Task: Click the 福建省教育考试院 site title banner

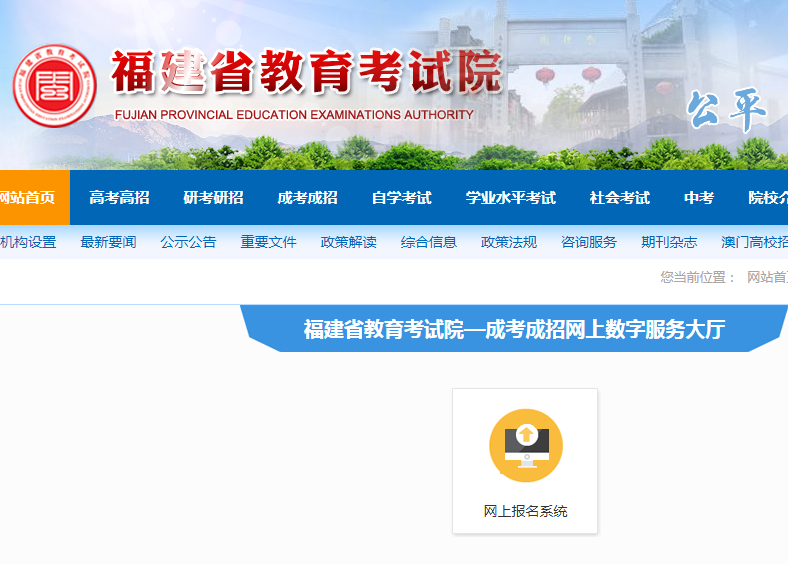Action: (307, 72)
